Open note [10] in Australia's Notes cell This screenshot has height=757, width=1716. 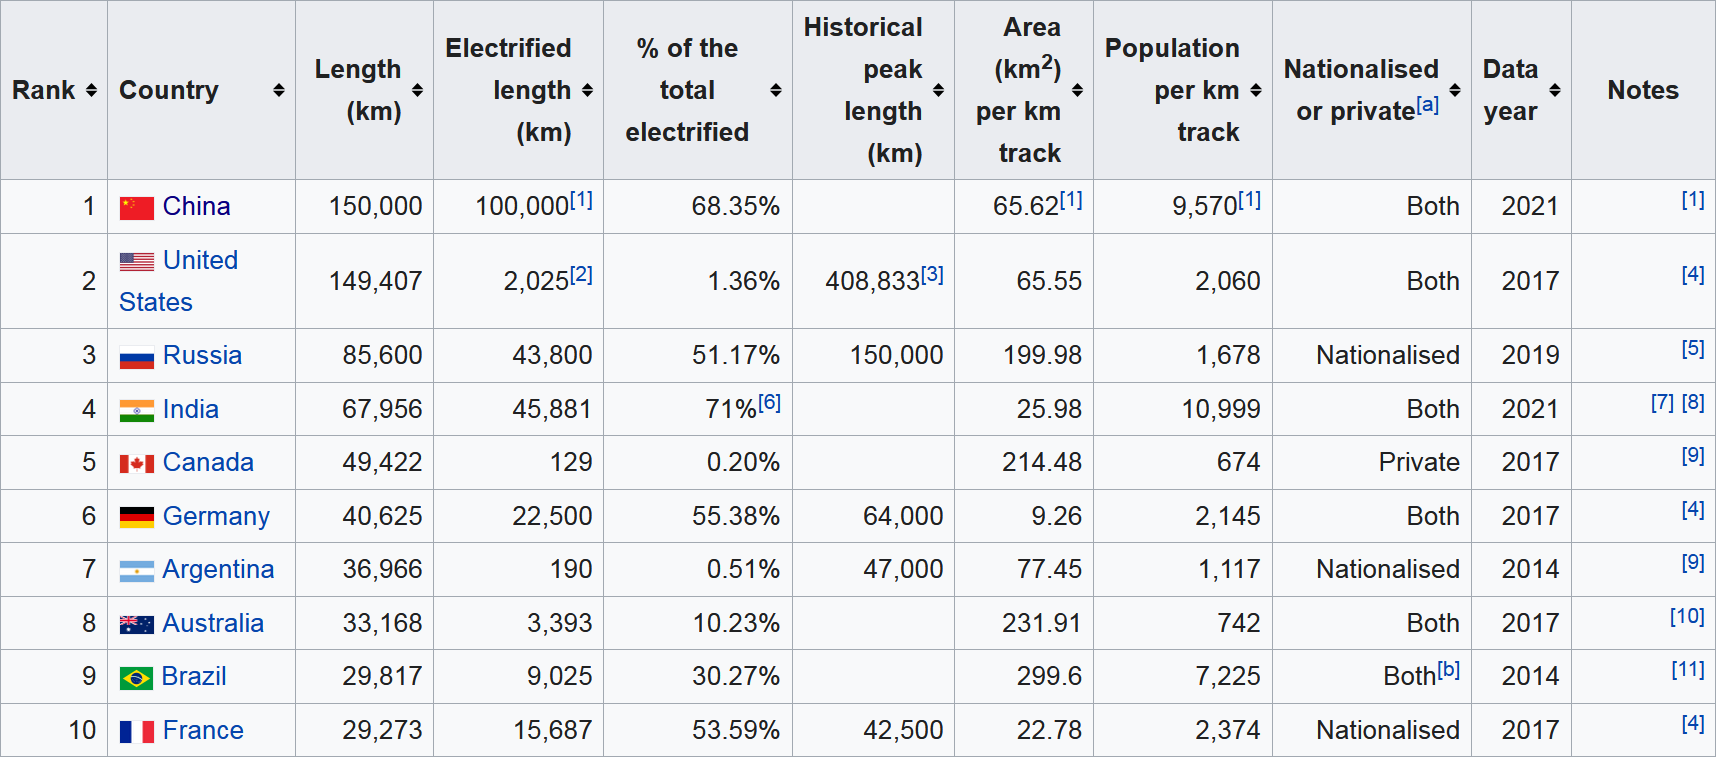point(1687,616)
